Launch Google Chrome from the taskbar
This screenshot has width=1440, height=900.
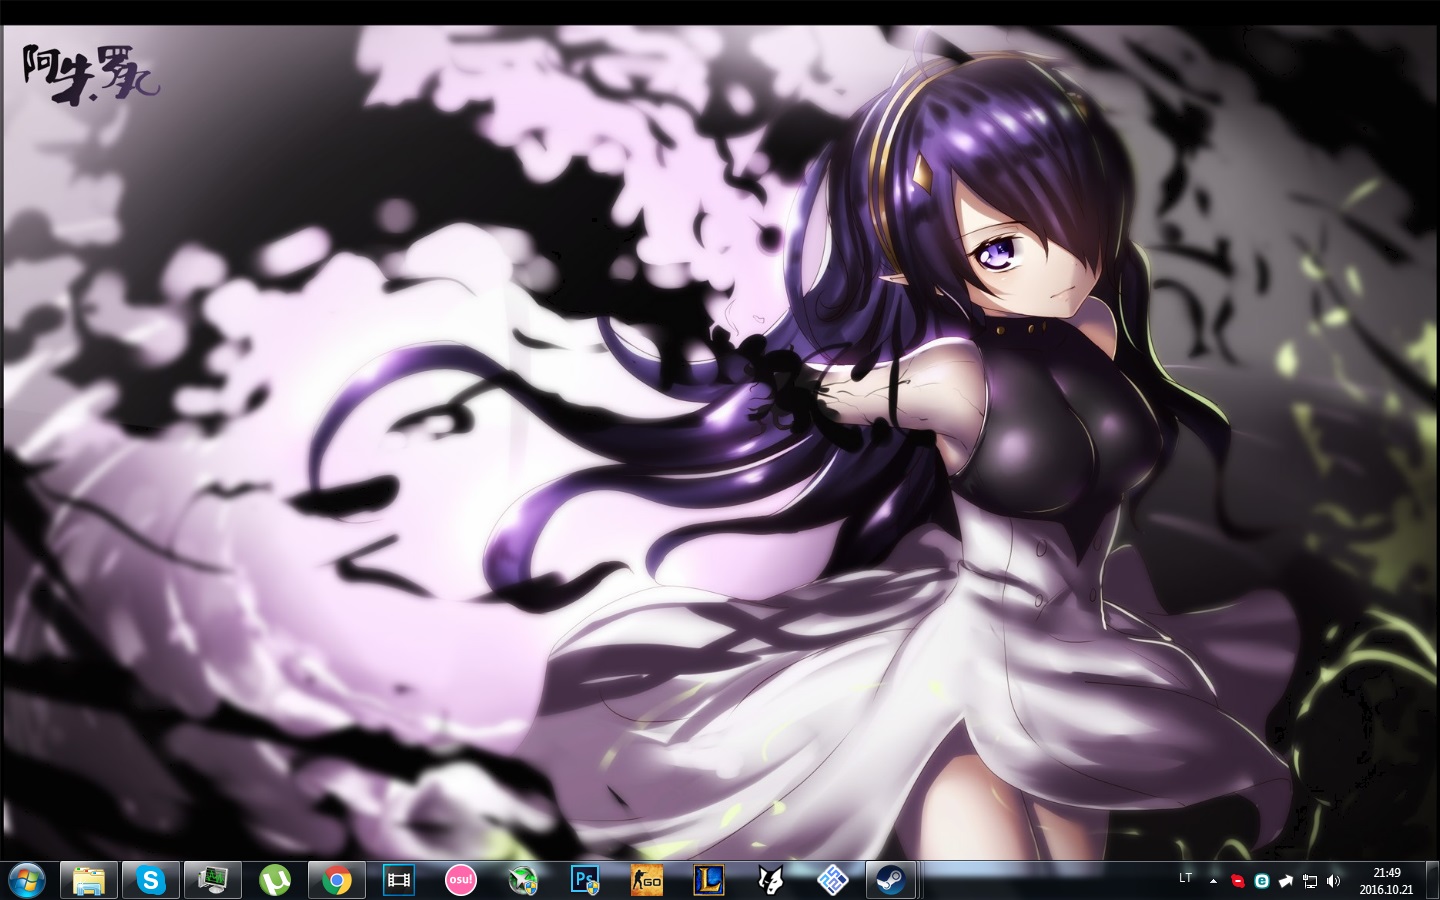[x=337, y=880]
